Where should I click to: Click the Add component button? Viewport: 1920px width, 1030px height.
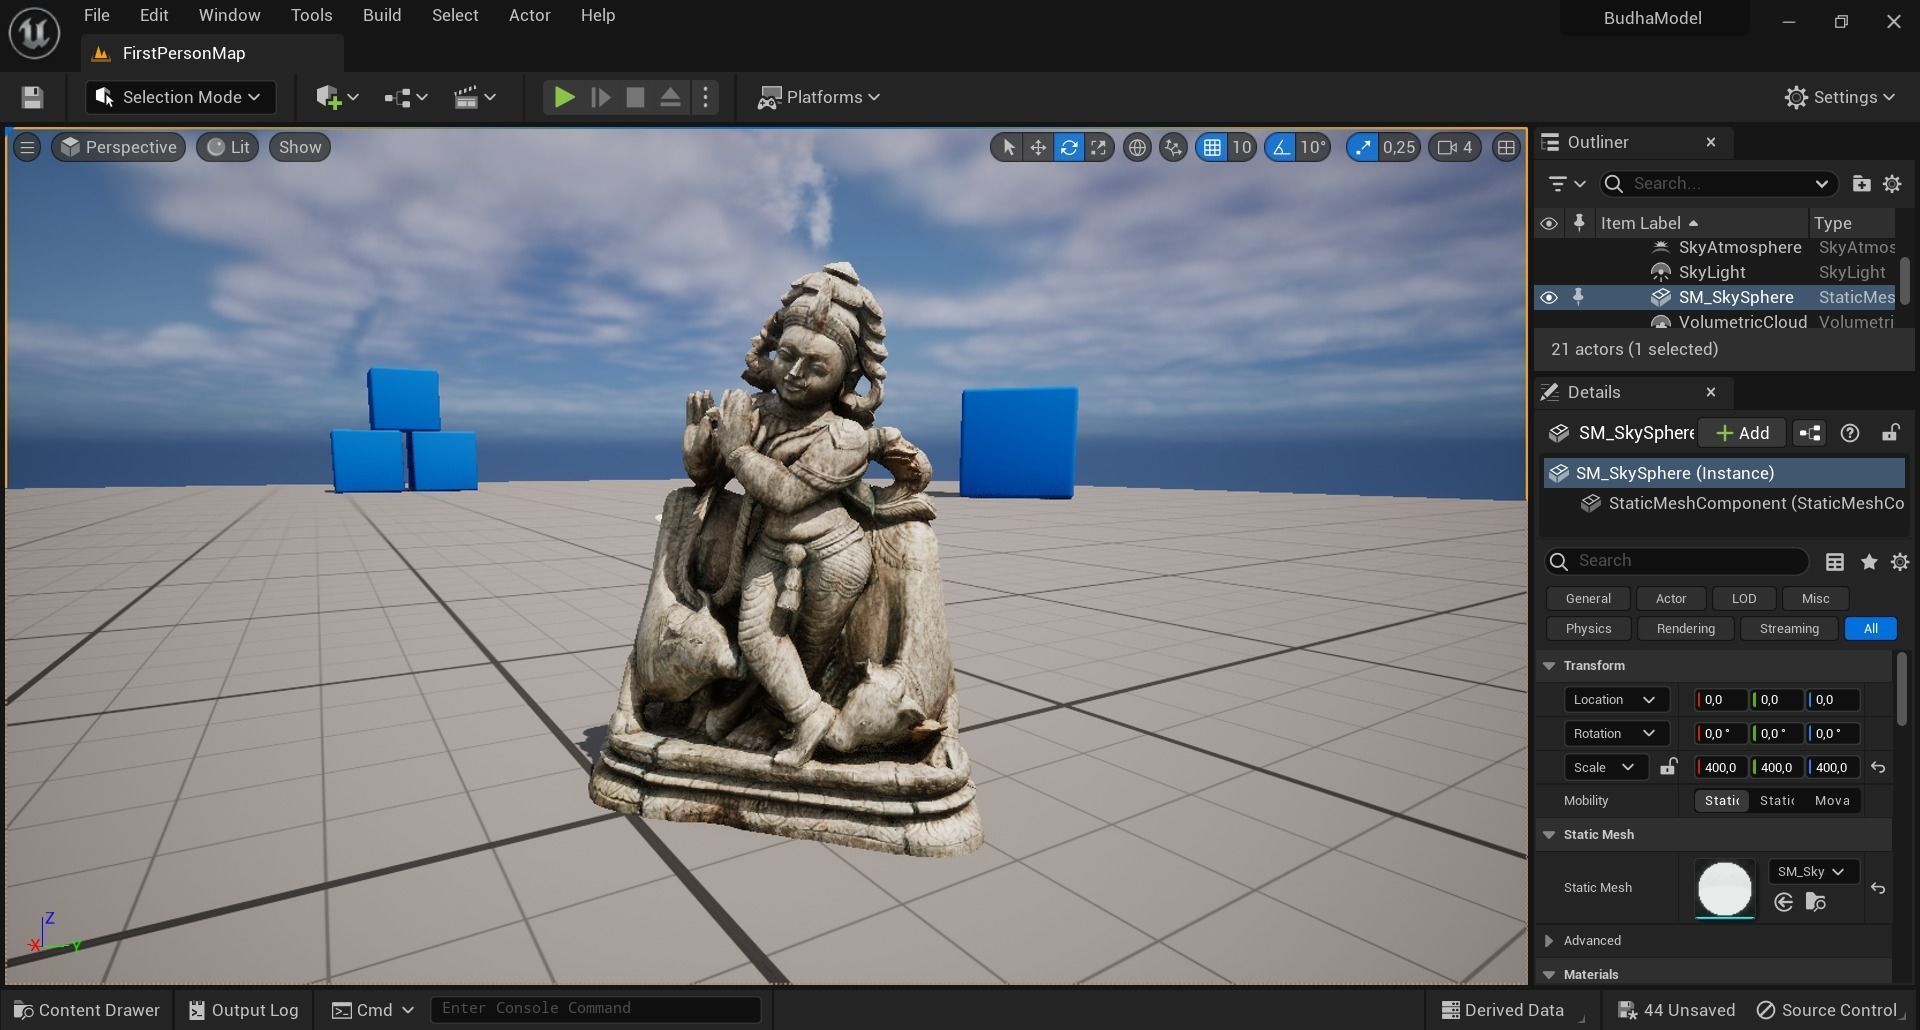click(1742, 433)
